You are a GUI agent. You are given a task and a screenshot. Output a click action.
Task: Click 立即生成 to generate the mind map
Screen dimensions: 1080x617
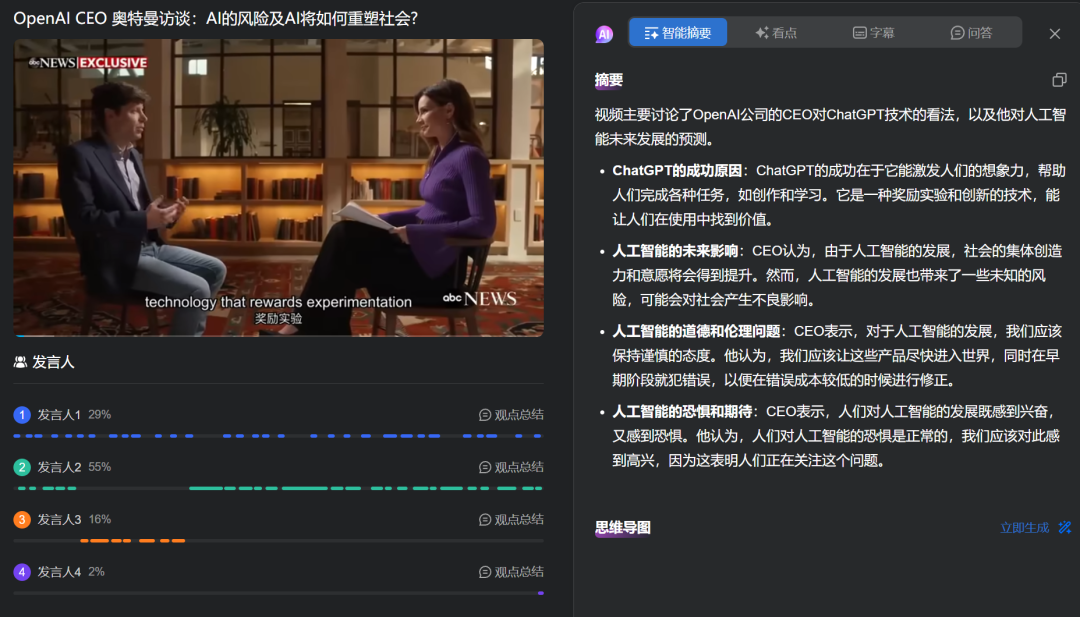(x=1024, y=527)
